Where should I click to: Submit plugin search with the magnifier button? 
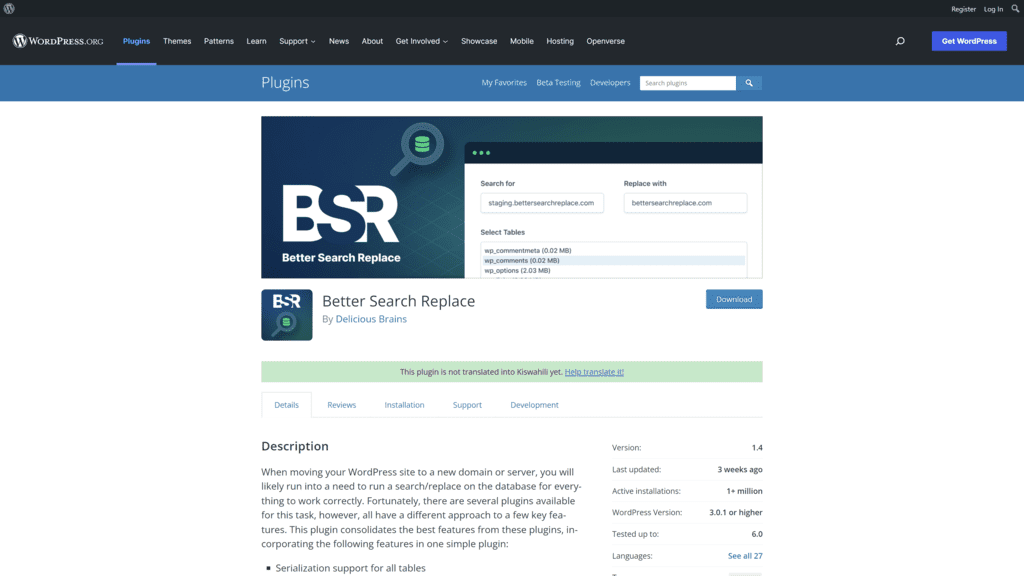[x=749, y=83]
